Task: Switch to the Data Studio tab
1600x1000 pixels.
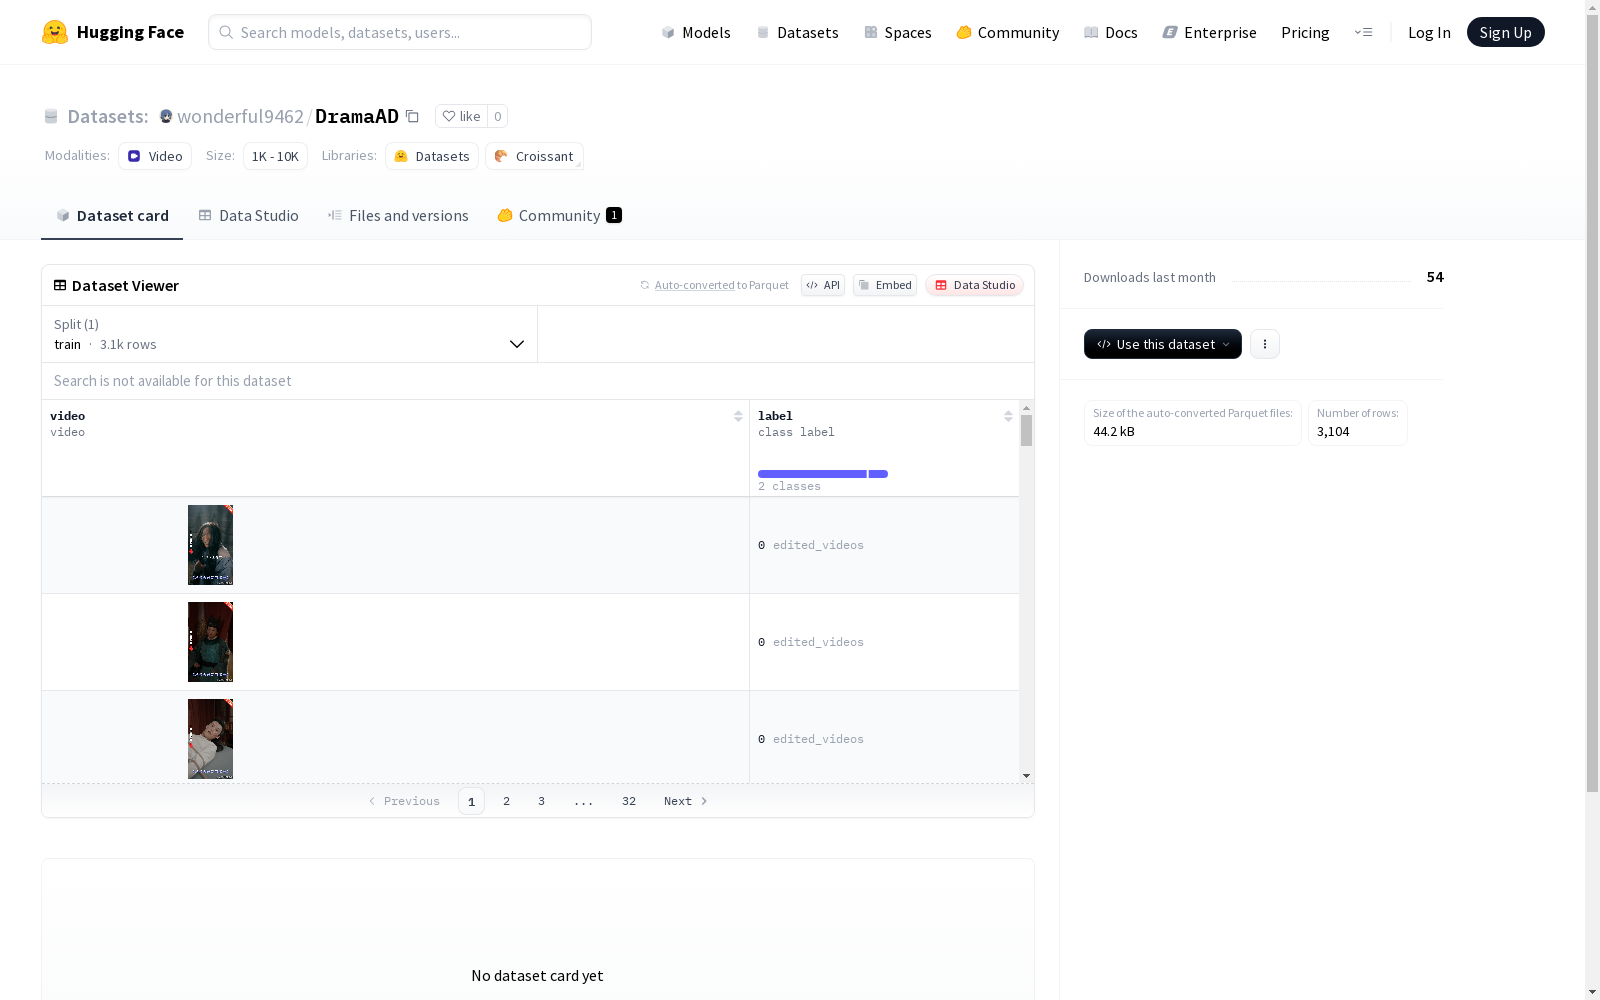Action: click(x=249, y=215)
